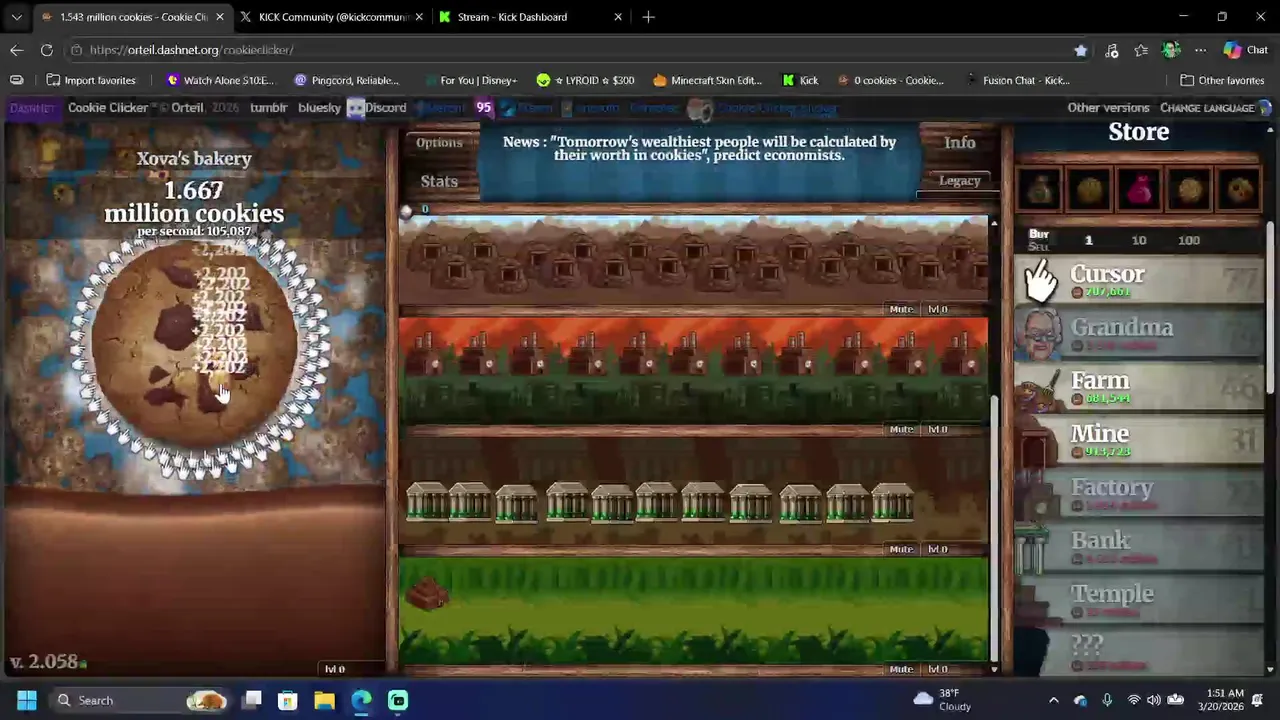1280x720 pixels.
Task: Buy the fourth store upgrade cookie icon
Action: (1189, 189)
